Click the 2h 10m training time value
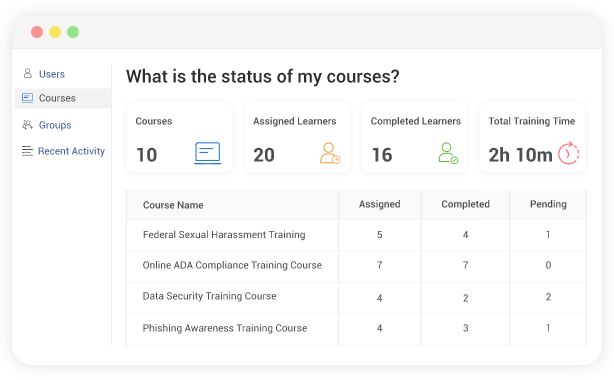 tap(520, 155)
